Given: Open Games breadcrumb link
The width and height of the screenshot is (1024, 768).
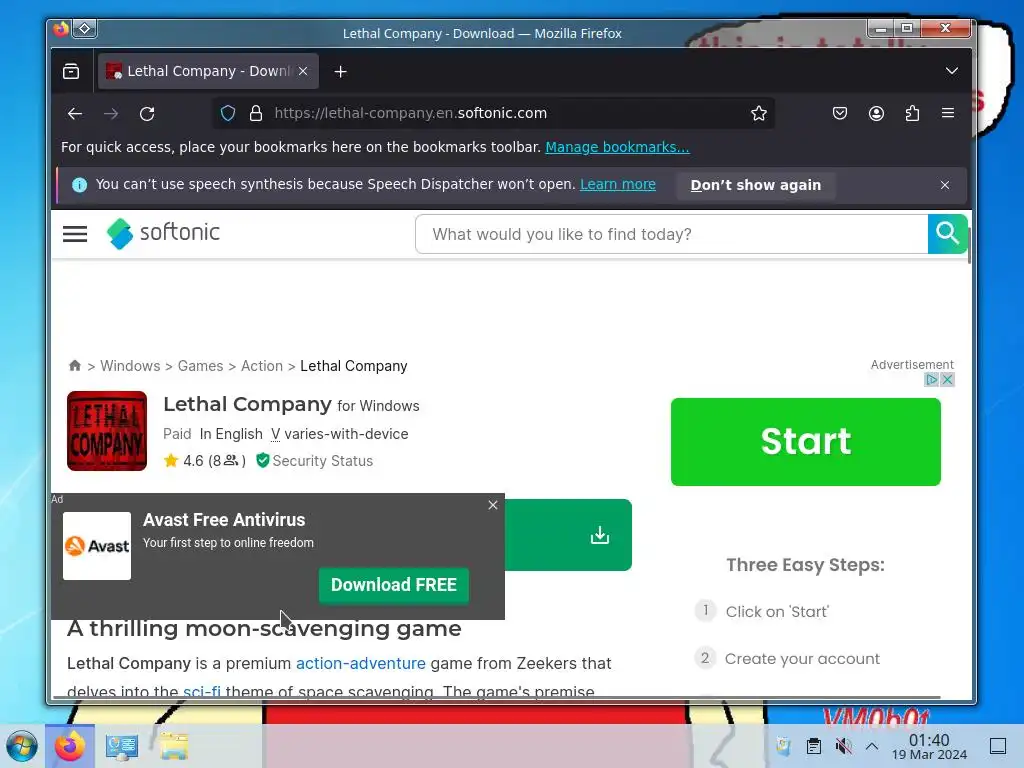Looking at the screenshot, I should tap(200, 366).
